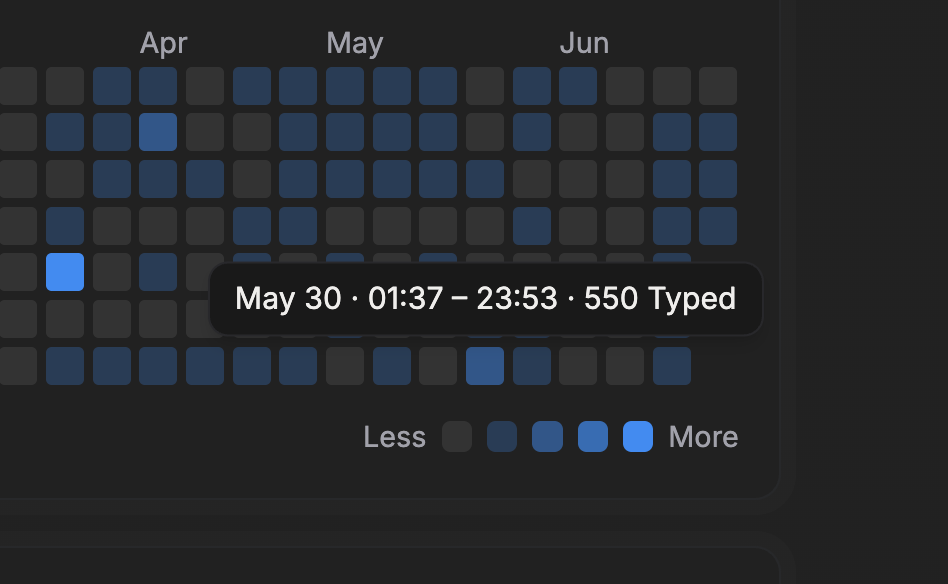Image resolution: width=948 pixels, height=584 pixels.
Task: Click the Apr month label
Action: pos(163,44)
